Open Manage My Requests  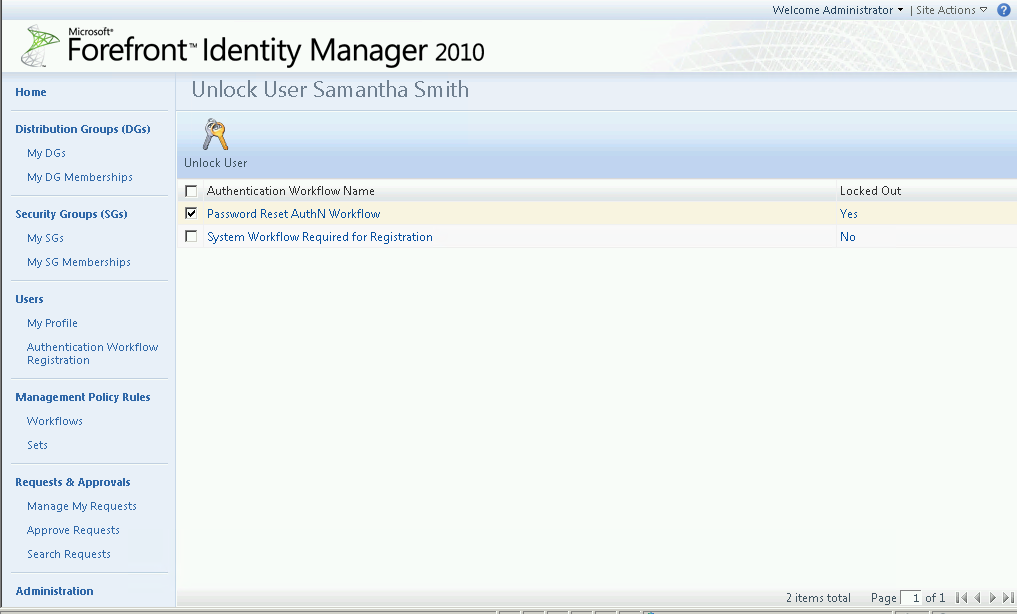82,506
